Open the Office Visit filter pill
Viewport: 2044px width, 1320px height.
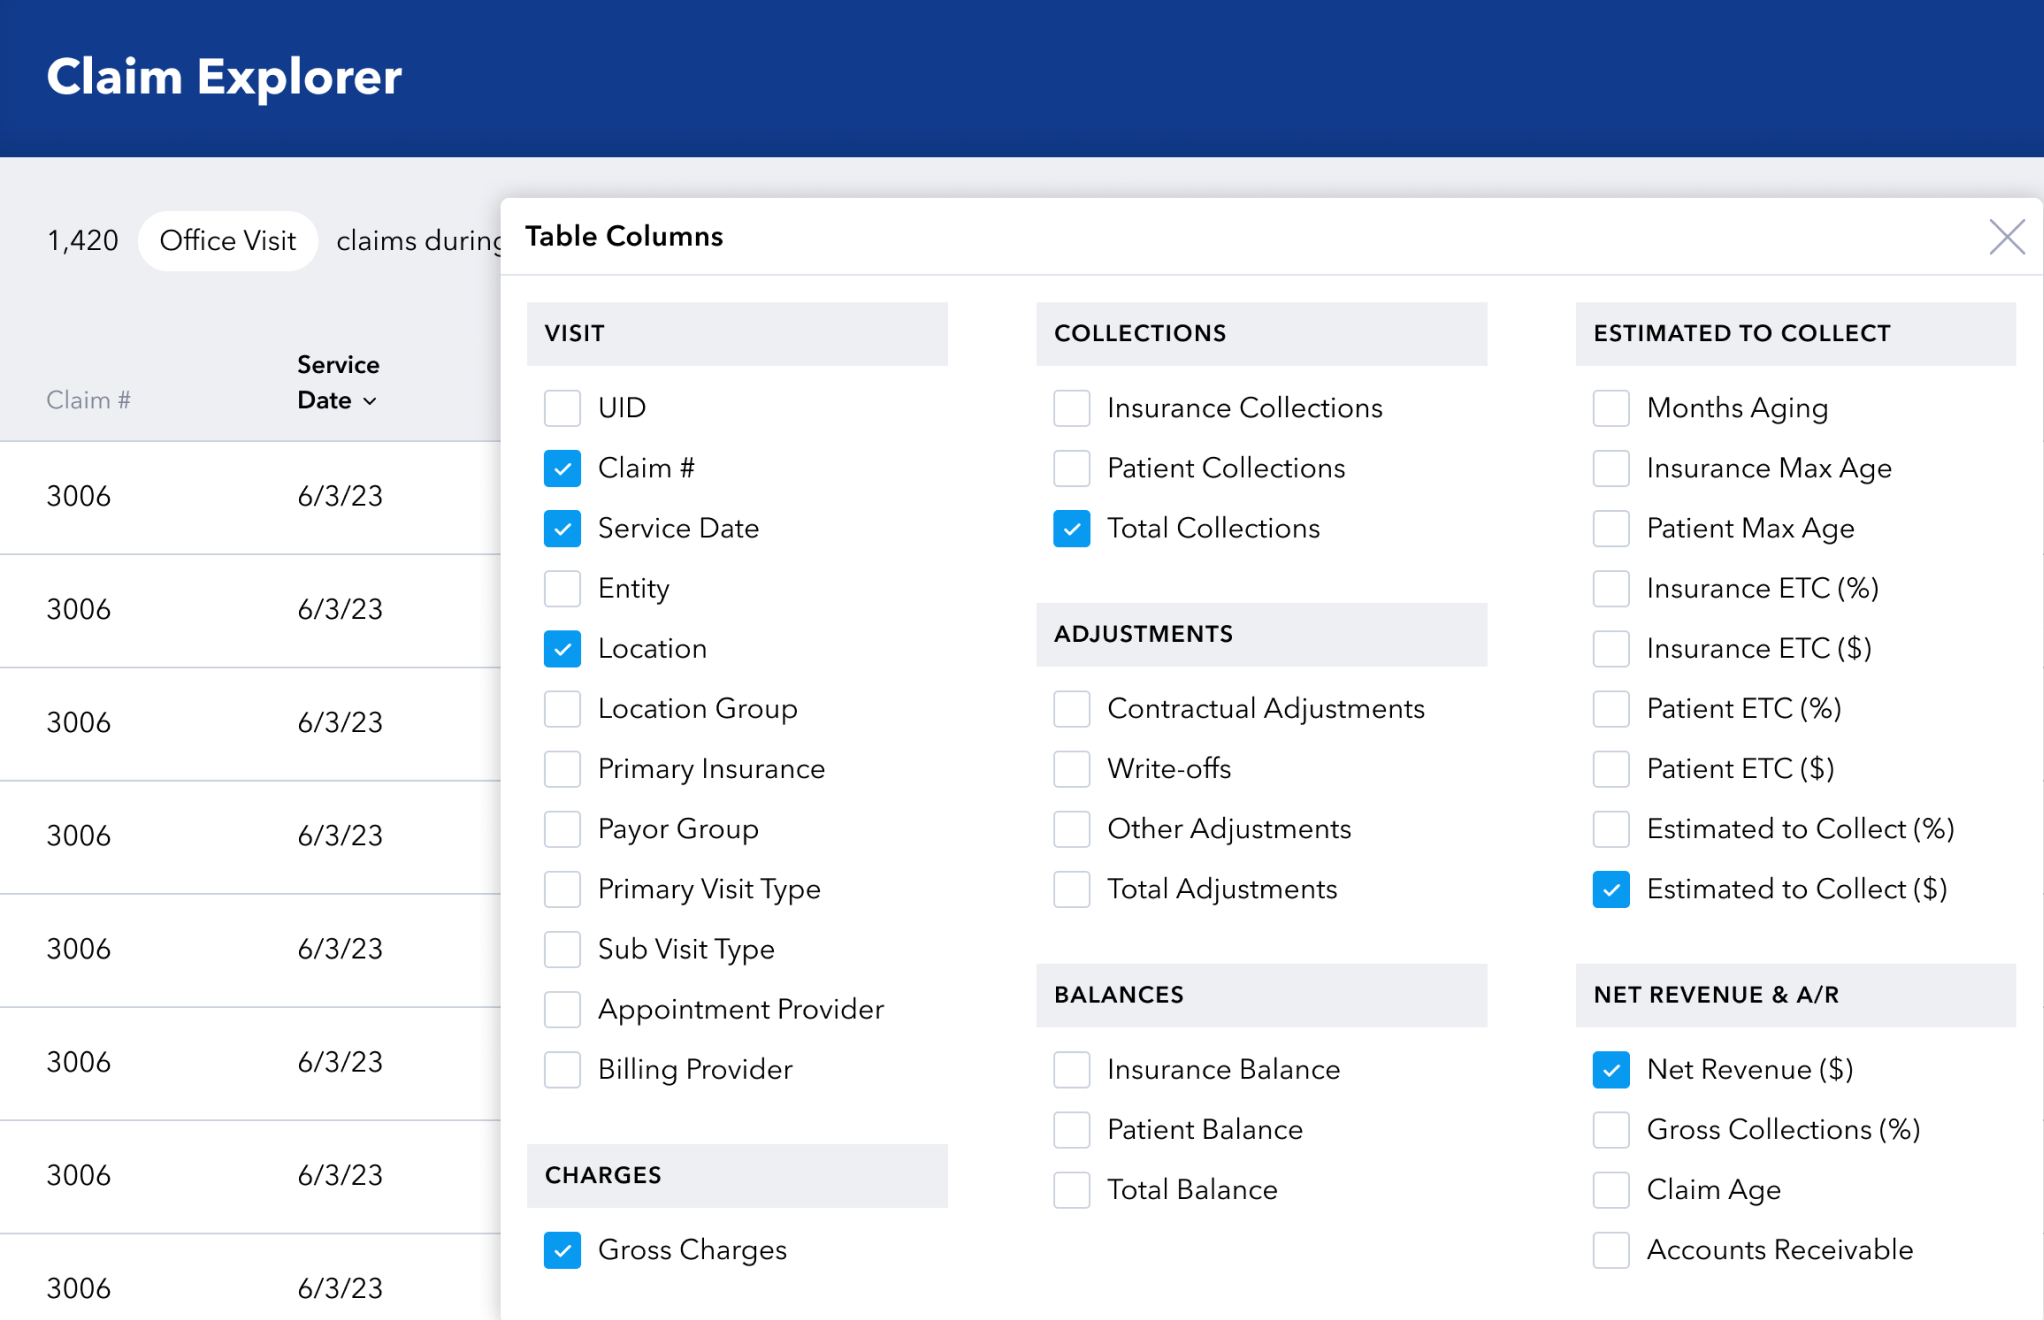tap(228, 241)
